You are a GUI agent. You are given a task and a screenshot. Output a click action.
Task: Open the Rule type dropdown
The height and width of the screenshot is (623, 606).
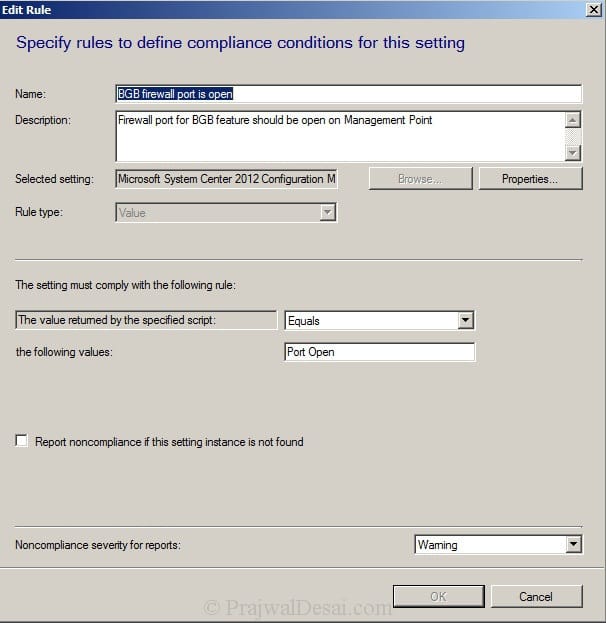click(226, 213)
